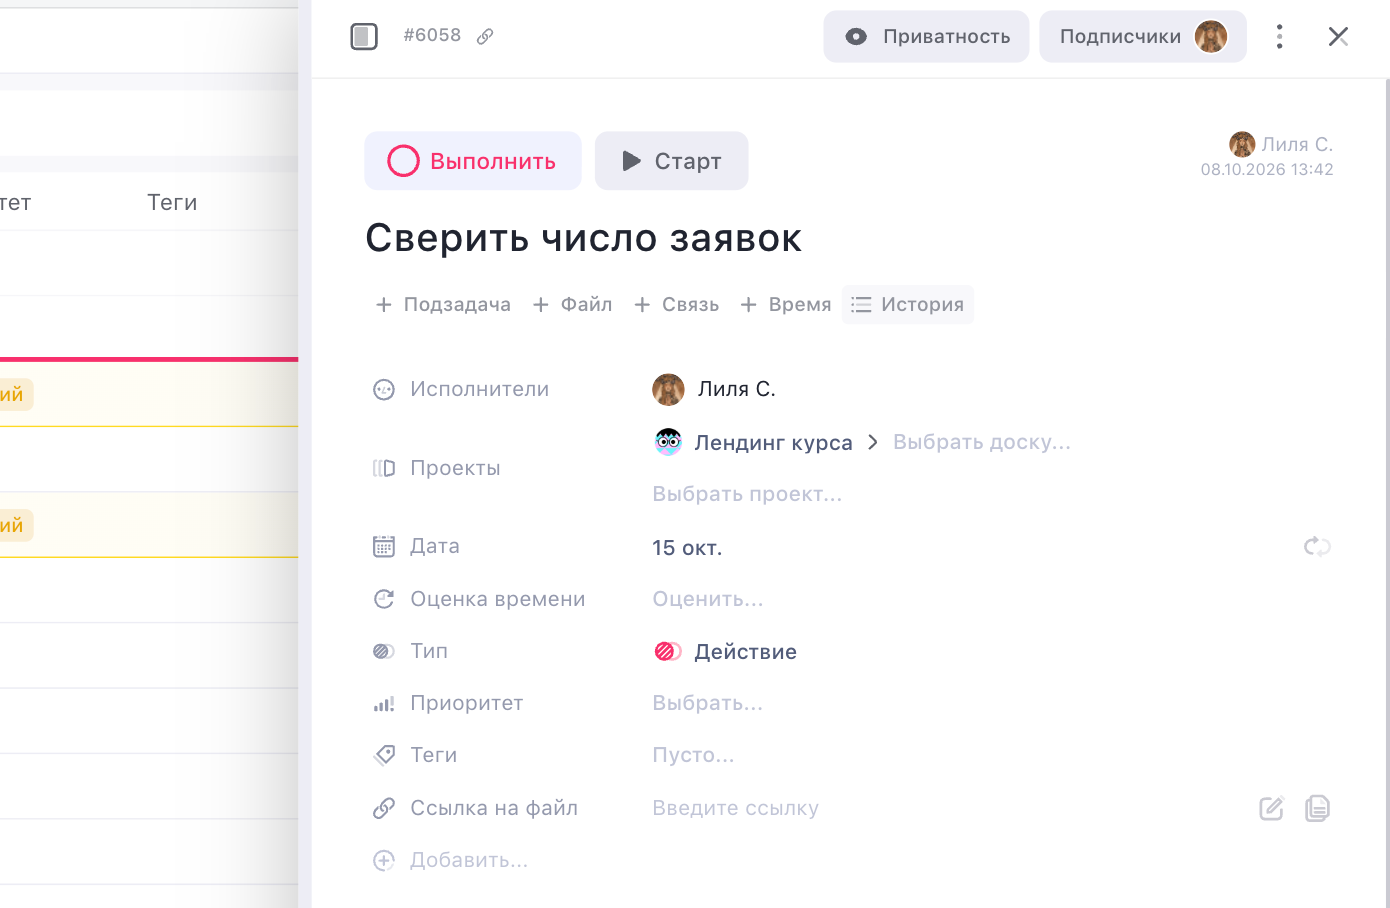Close the task detail panel
Screen dimensions: 1390x908
[x=1338, y=37]
